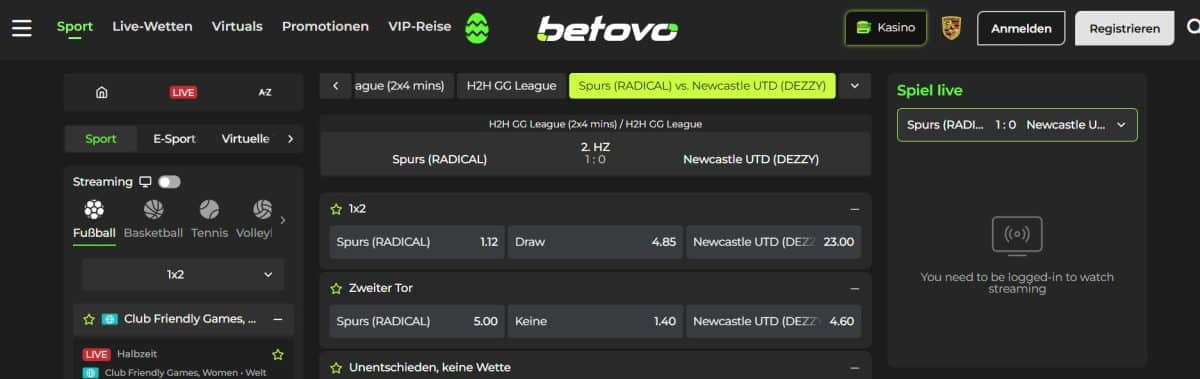Screen dimensions: 1200x379
Task: Click the Anmelden button
Action: (x=1021, y=28)
